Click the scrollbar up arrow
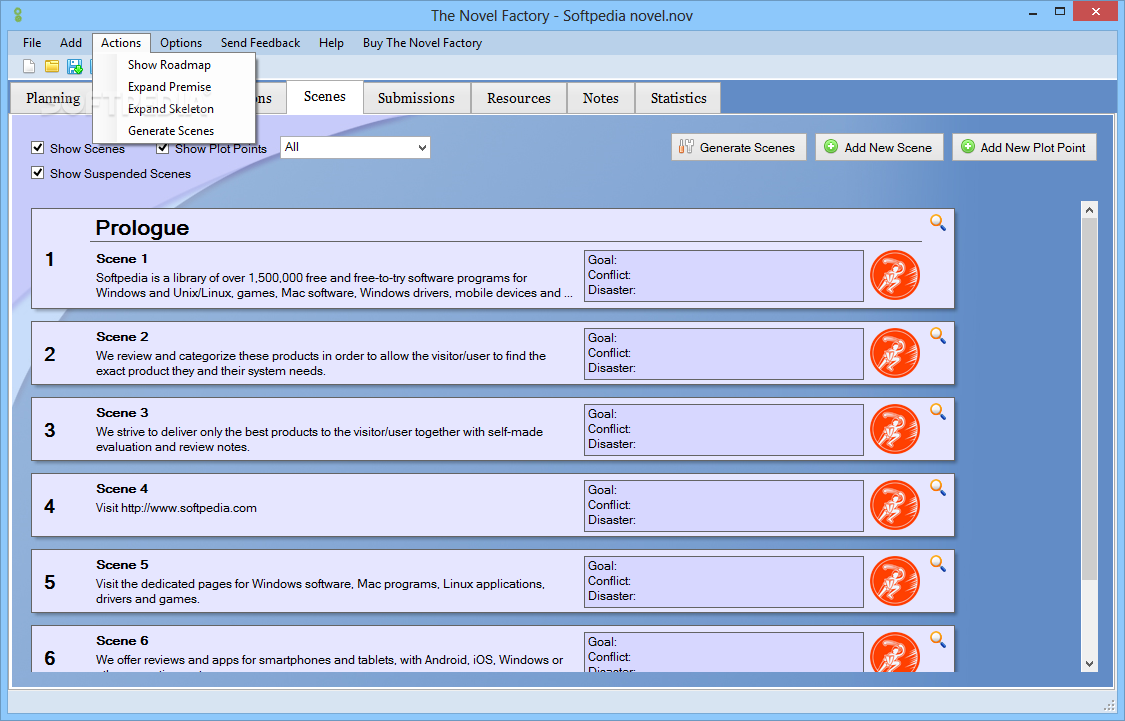The height and width of the screenshot is (721, 1125). [x=1089, y=210]
